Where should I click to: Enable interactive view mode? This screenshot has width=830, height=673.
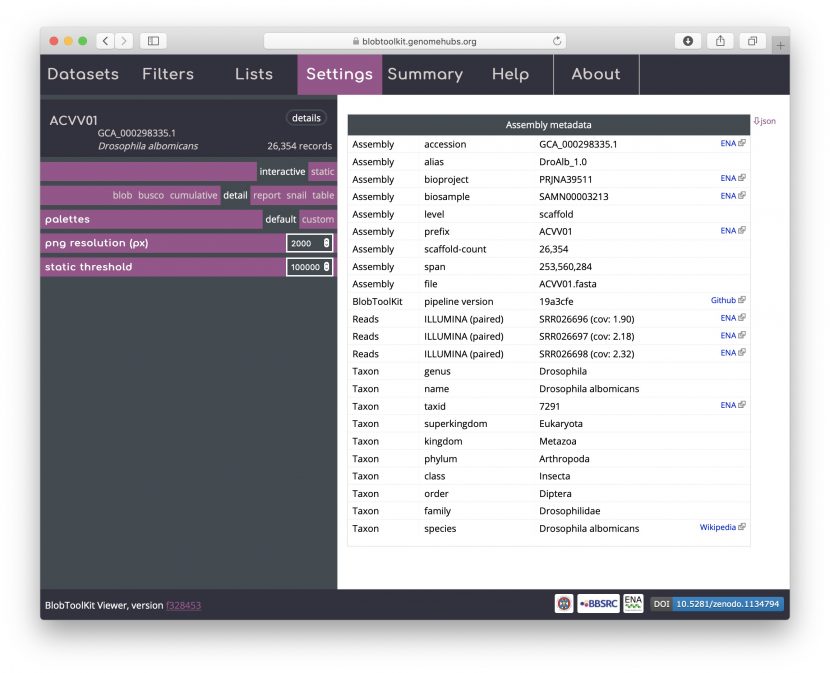[x=282, y=171]
